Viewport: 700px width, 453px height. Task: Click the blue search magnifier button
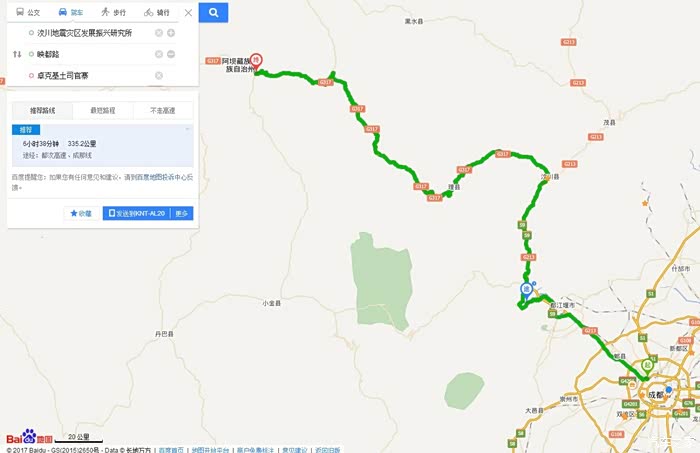[x=213, y=12]
